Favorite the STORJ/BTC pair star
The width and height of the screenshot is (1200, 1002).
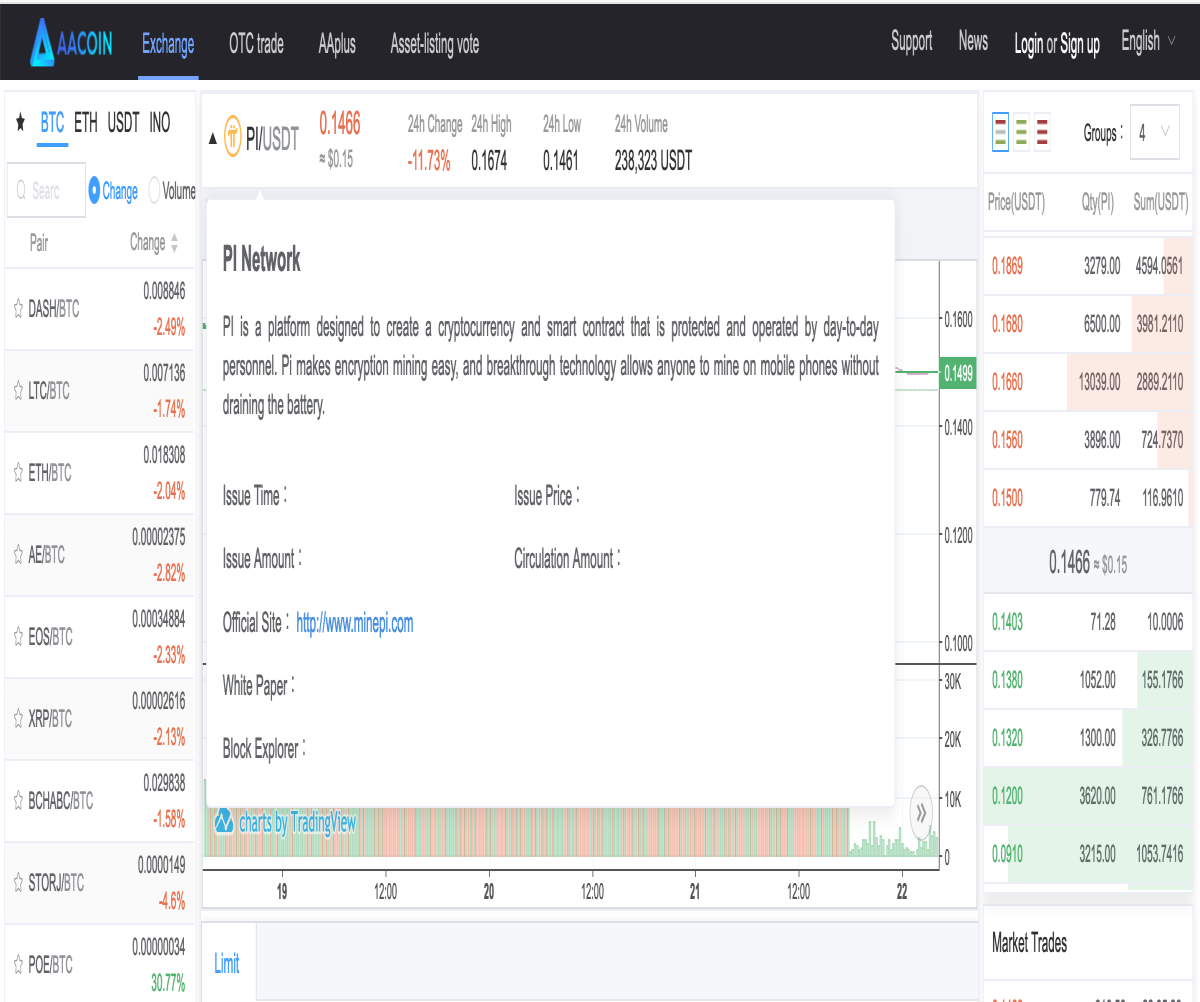click(x=18, y=883)
